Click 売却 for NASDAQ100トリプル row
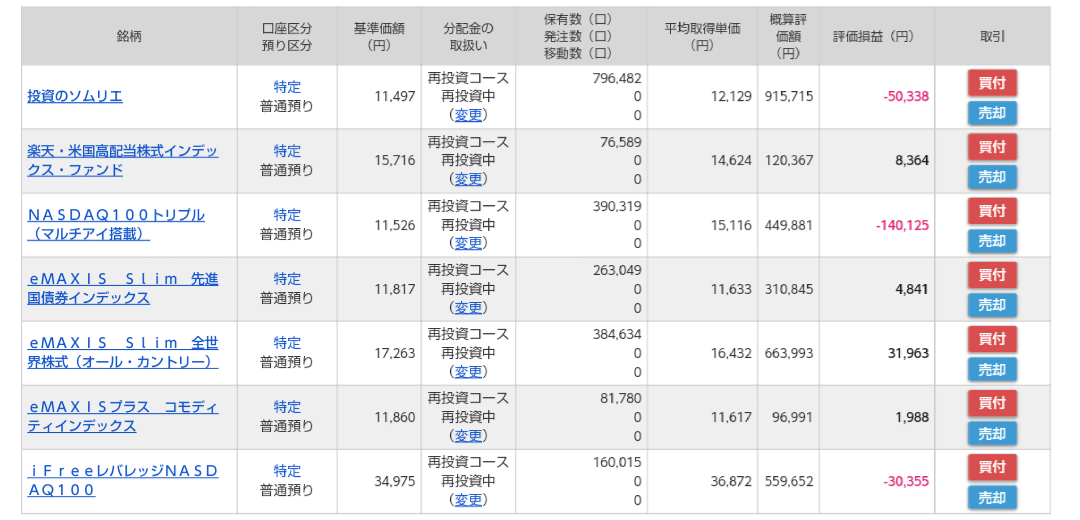Screen dimensions: 1080x520 pyautogui.click(x=992, y=242)
